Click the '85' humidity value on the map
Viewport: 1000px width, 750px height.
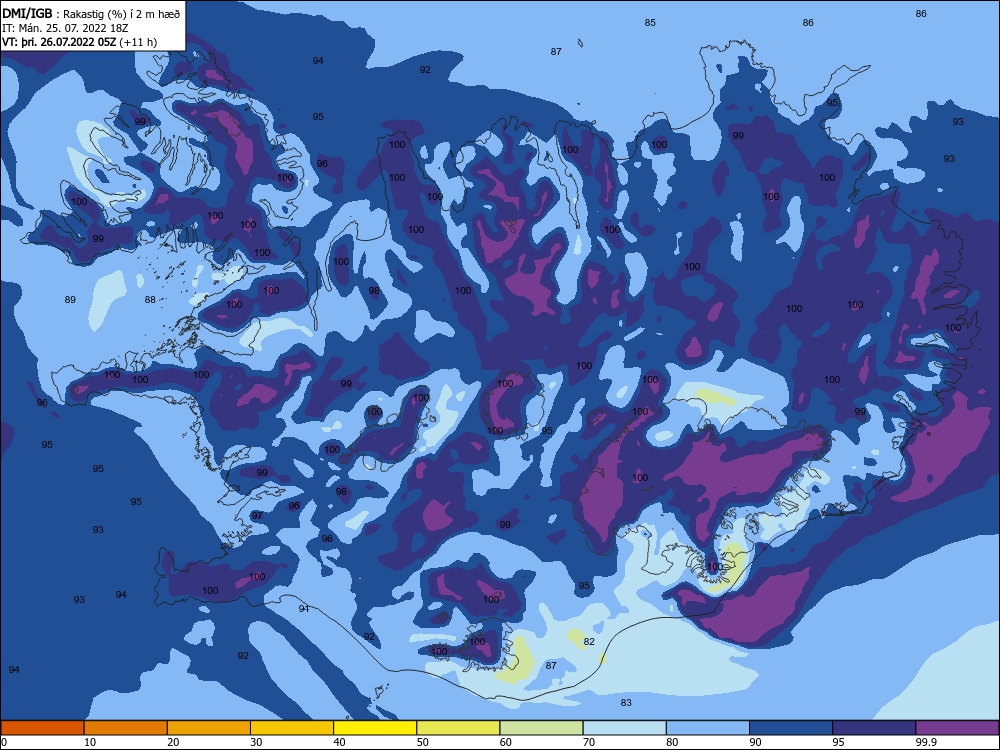tap(650, 23)
